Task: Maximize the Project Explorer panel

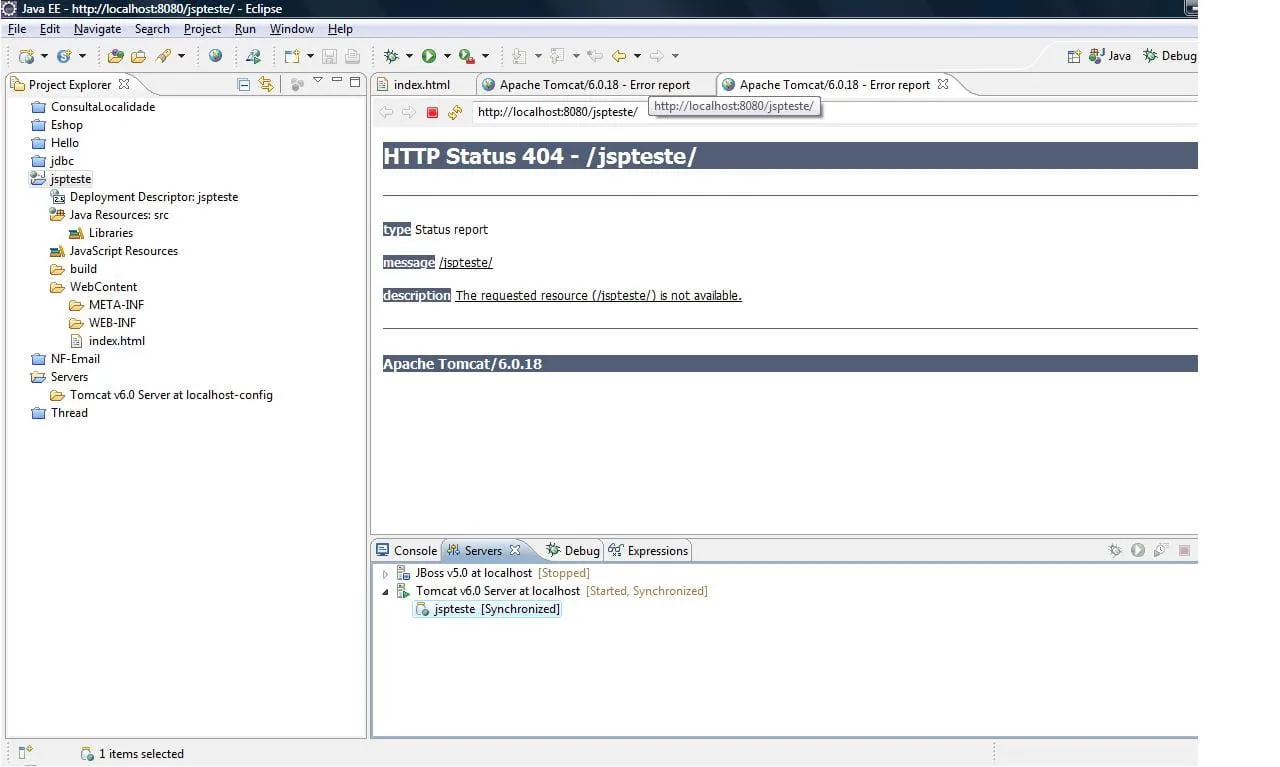Action: [355, 82]
